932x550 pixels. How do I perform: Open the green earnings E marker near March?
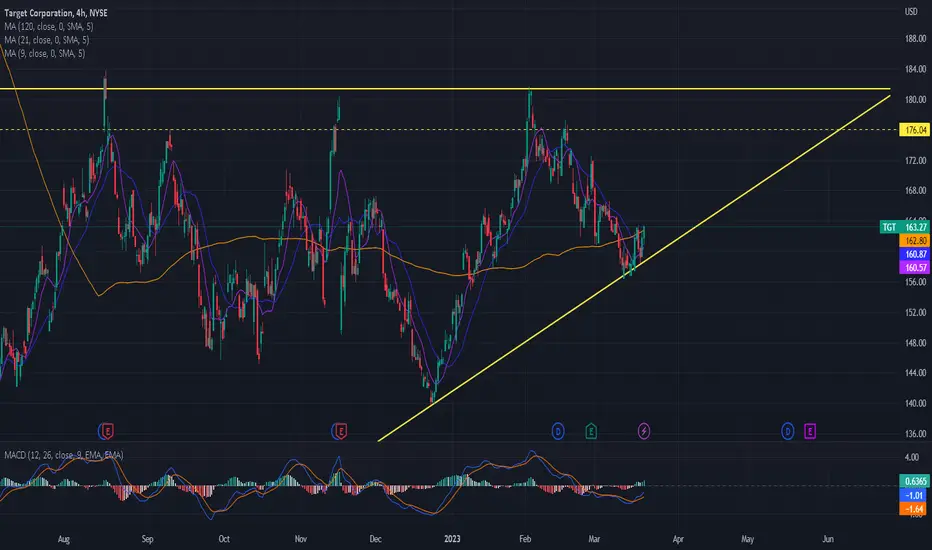click(591, 430)
